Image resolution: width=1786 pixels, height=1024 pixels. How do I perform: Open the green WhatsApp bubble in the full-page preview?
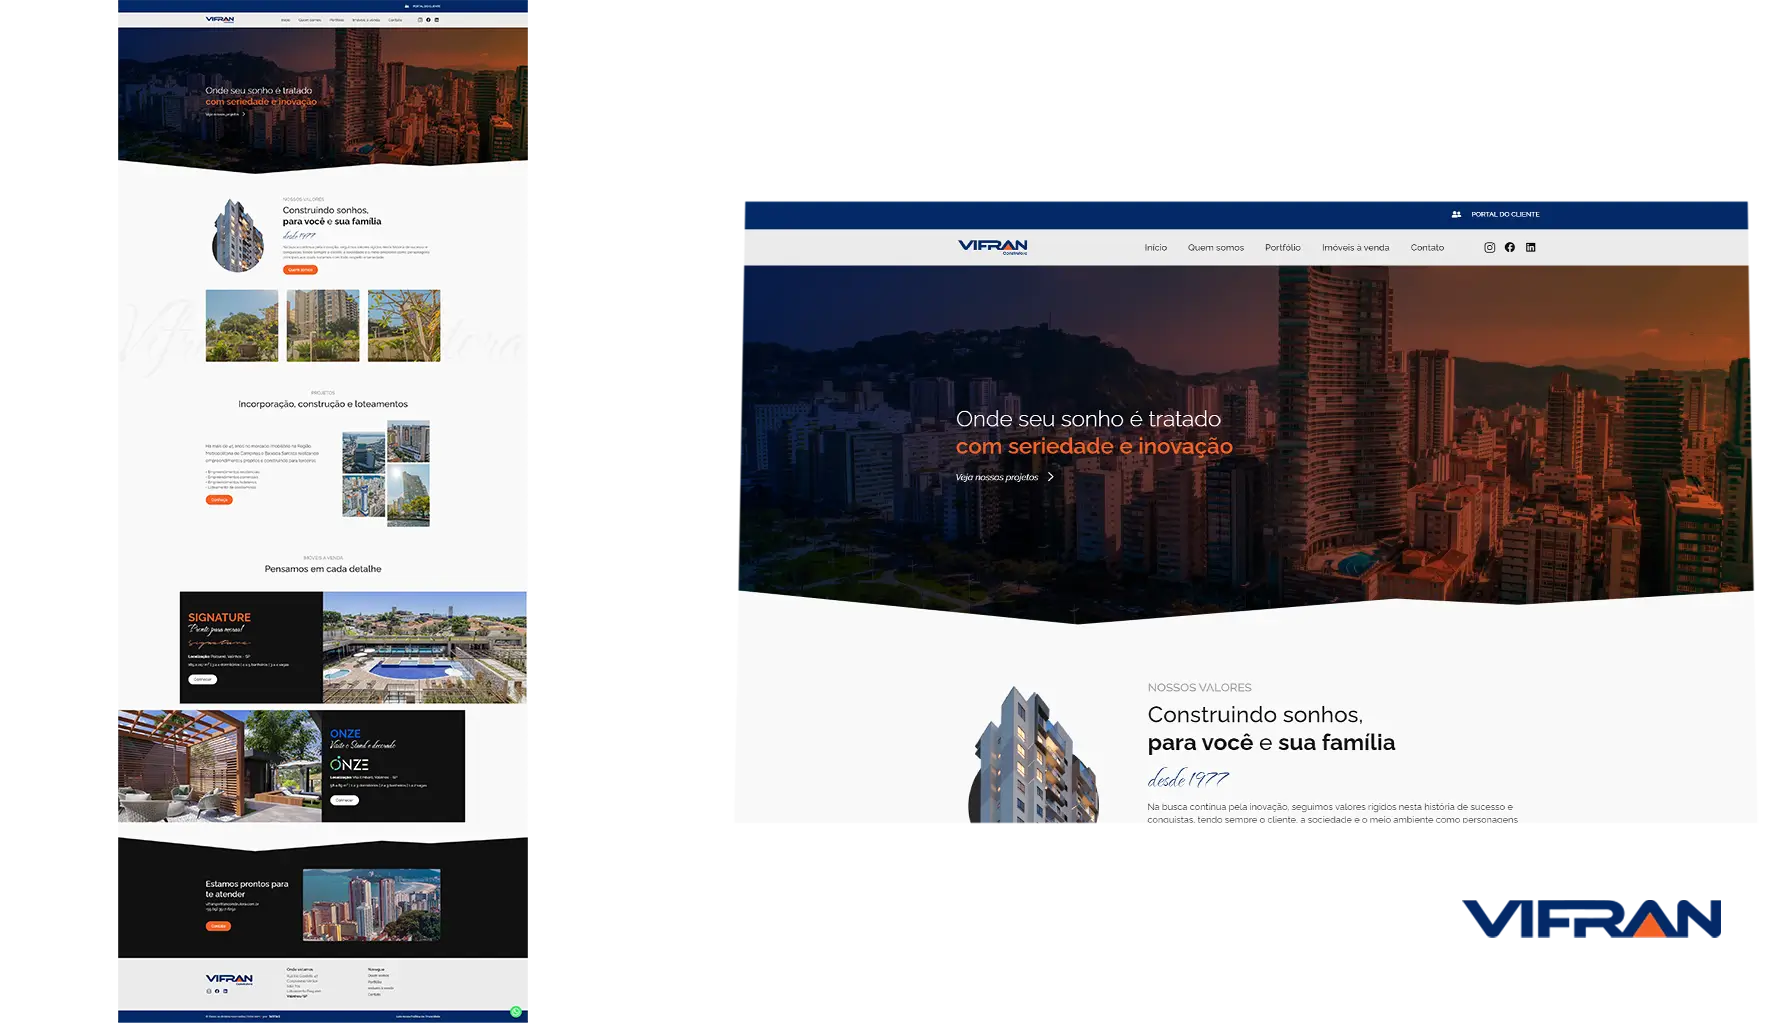[516, 1011]
